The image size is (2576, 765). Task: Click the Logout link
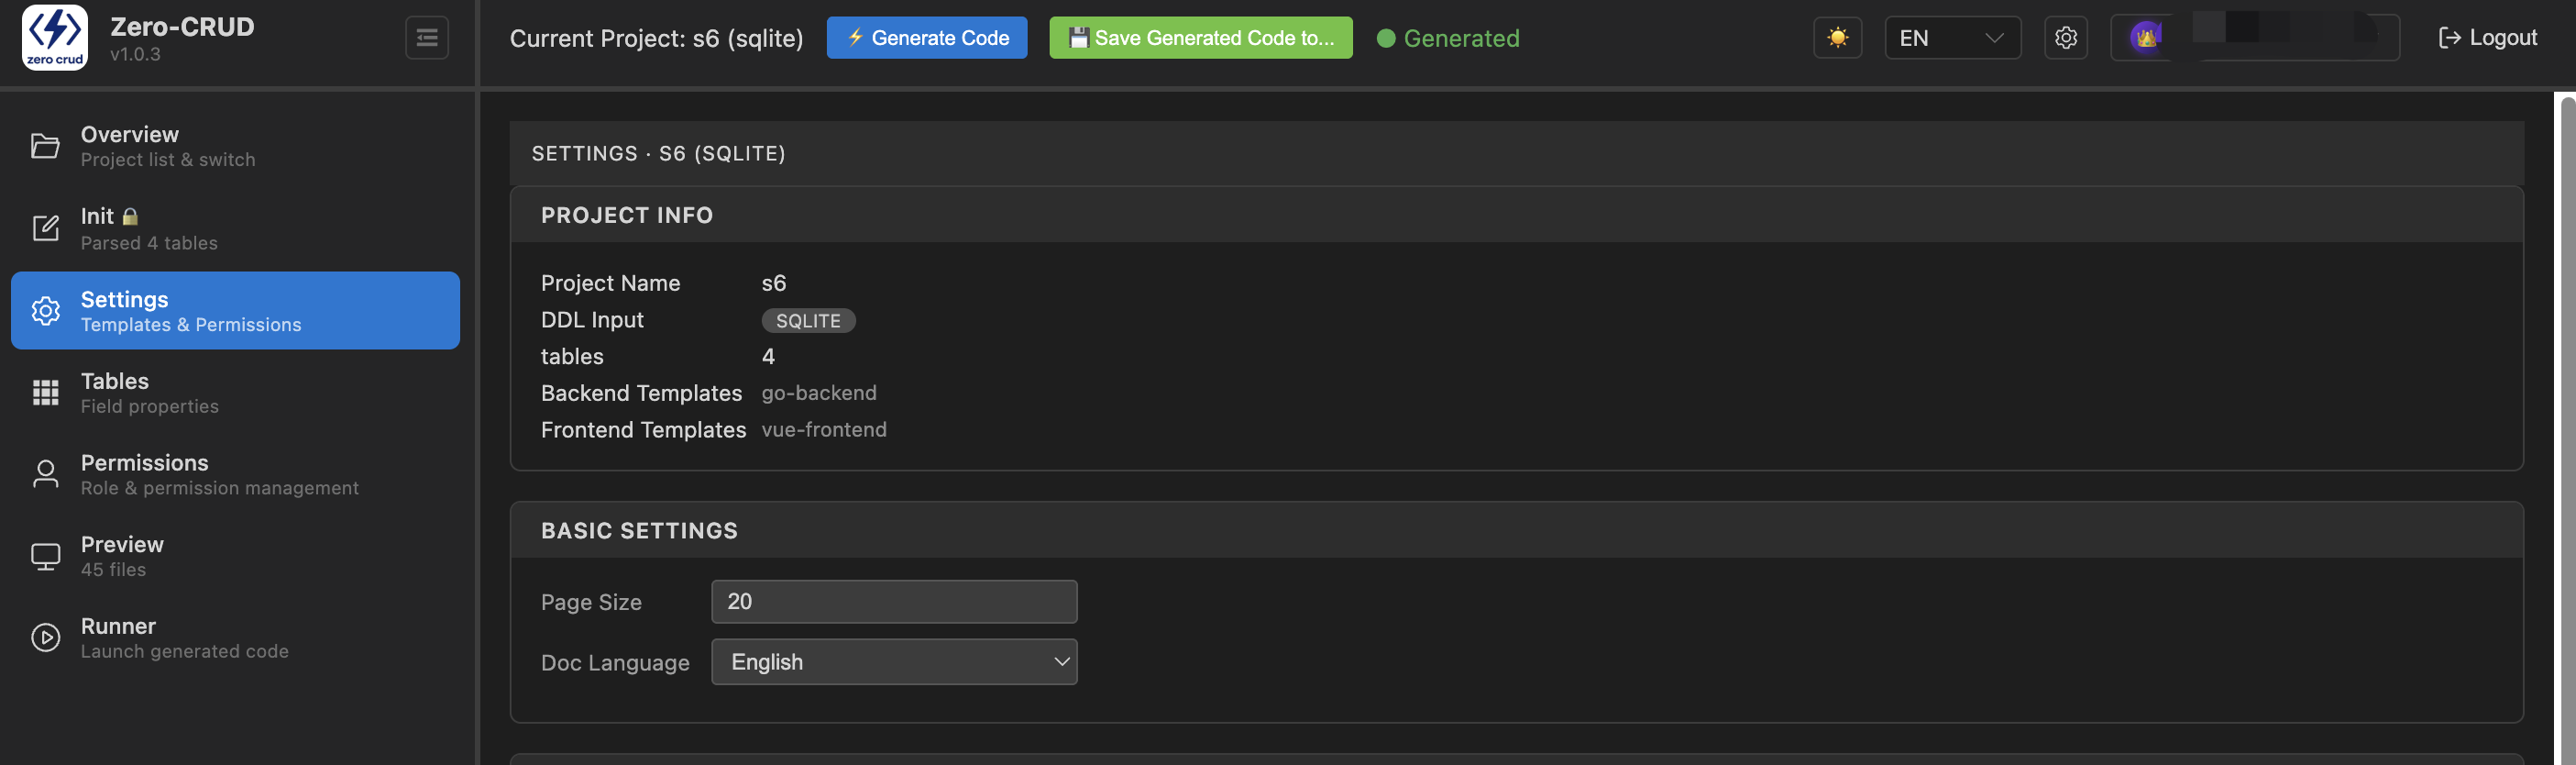pos(2488,38)
